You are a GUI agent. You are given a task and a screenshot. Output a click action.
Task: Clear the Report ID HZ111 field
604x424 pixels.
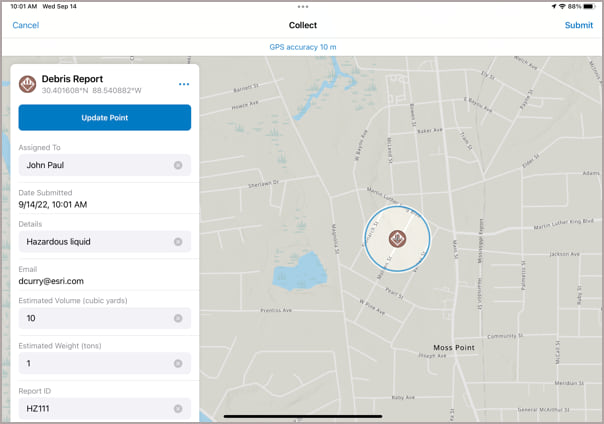coord(178,409)
